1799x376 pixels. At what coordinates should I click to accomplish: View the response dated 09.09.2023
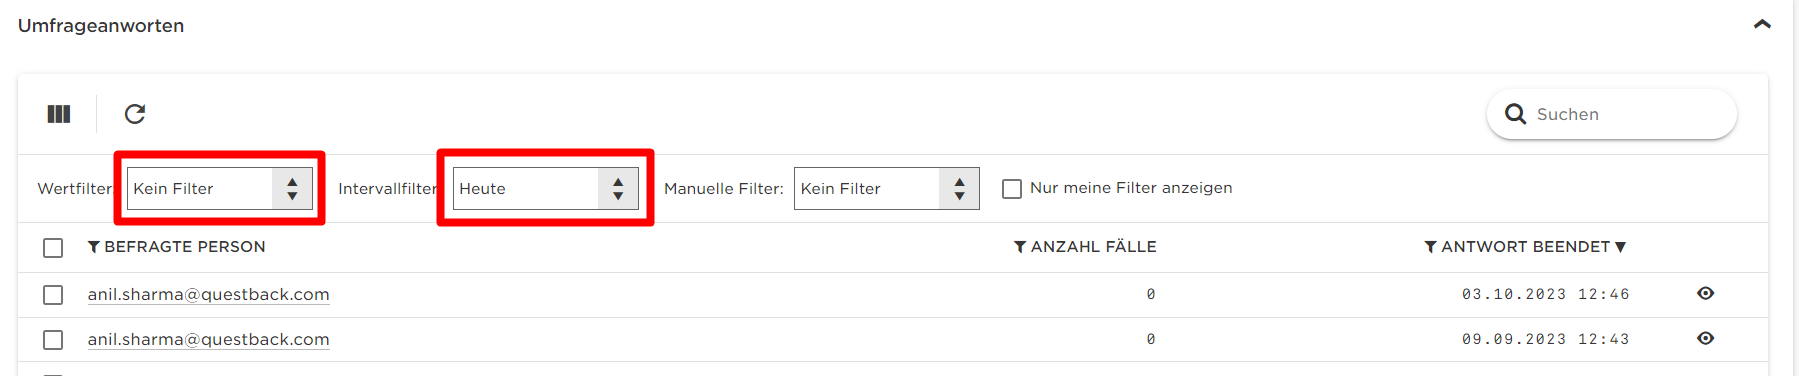click(x=1705, y=338)
